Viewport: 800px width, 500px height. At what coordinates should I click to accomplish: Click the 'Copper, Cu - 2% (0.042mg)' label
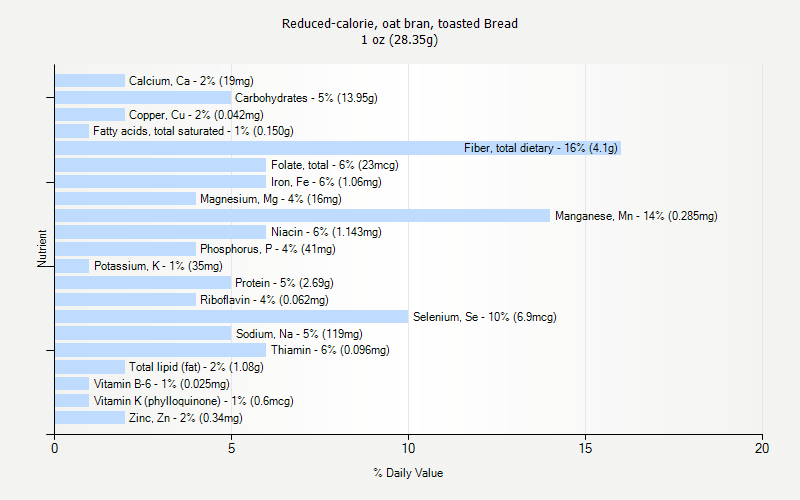(196, 115)
